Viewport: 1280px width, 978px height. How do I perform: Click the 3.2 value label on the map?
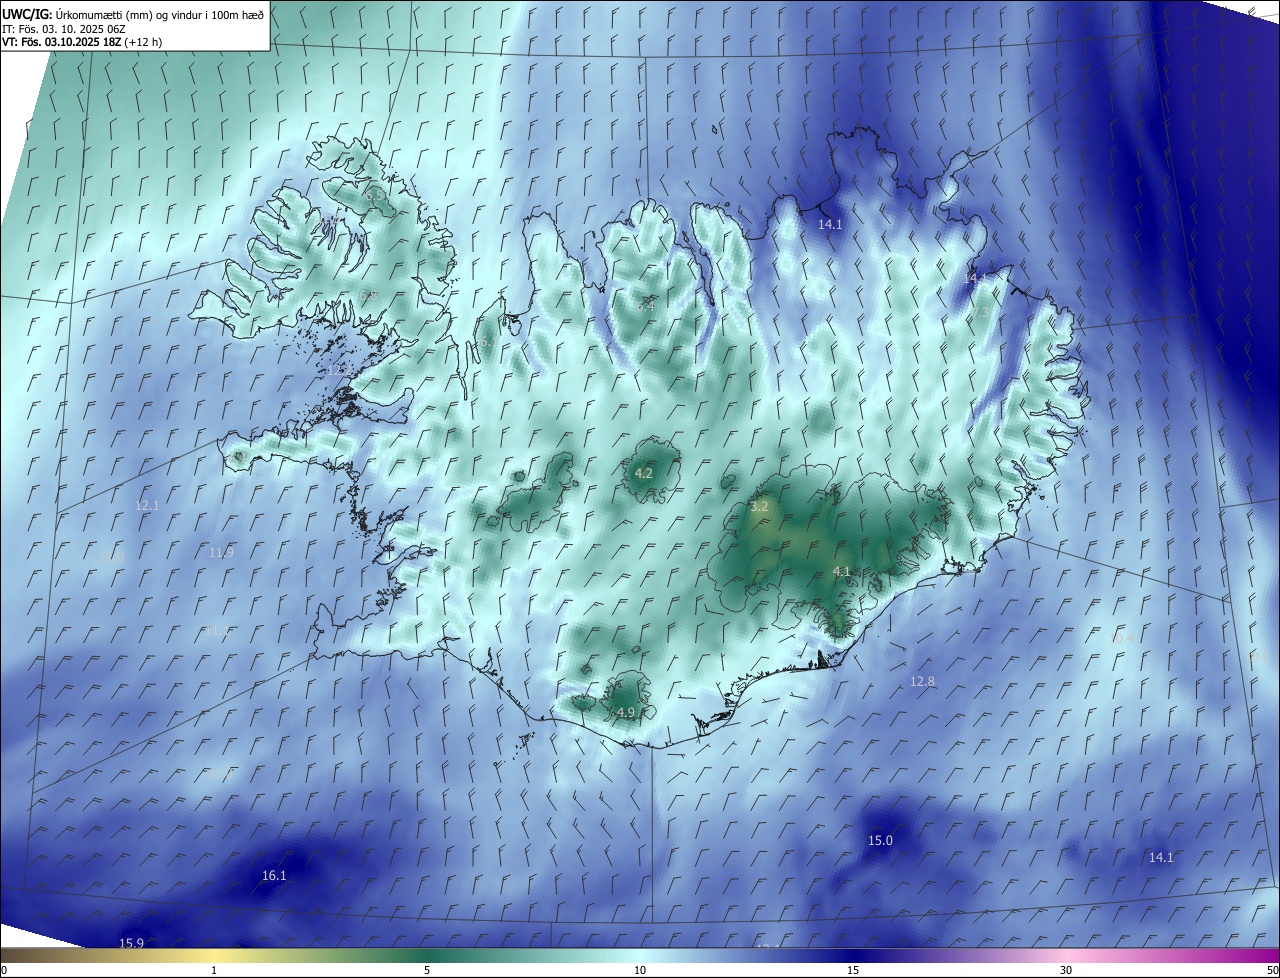tap(759, 506)
